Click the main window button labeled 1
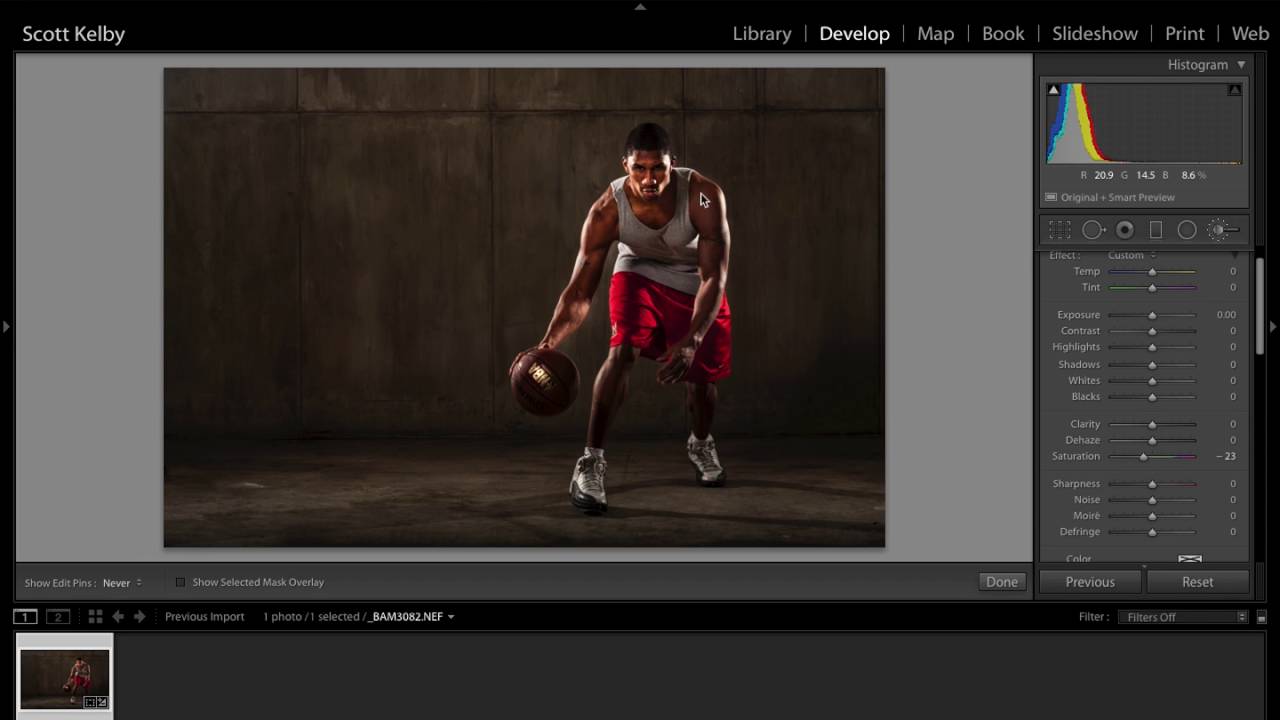 (x=25, y=617)
